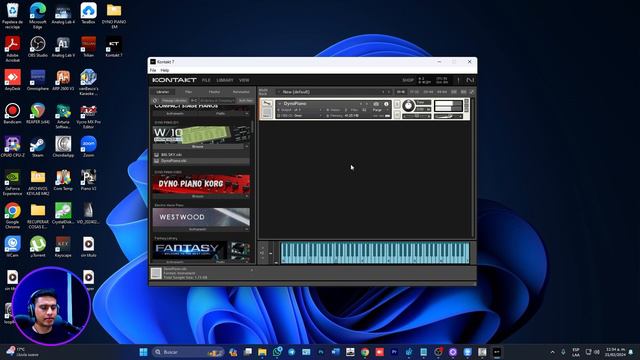Select MIDI channel page 01-16

401,92
